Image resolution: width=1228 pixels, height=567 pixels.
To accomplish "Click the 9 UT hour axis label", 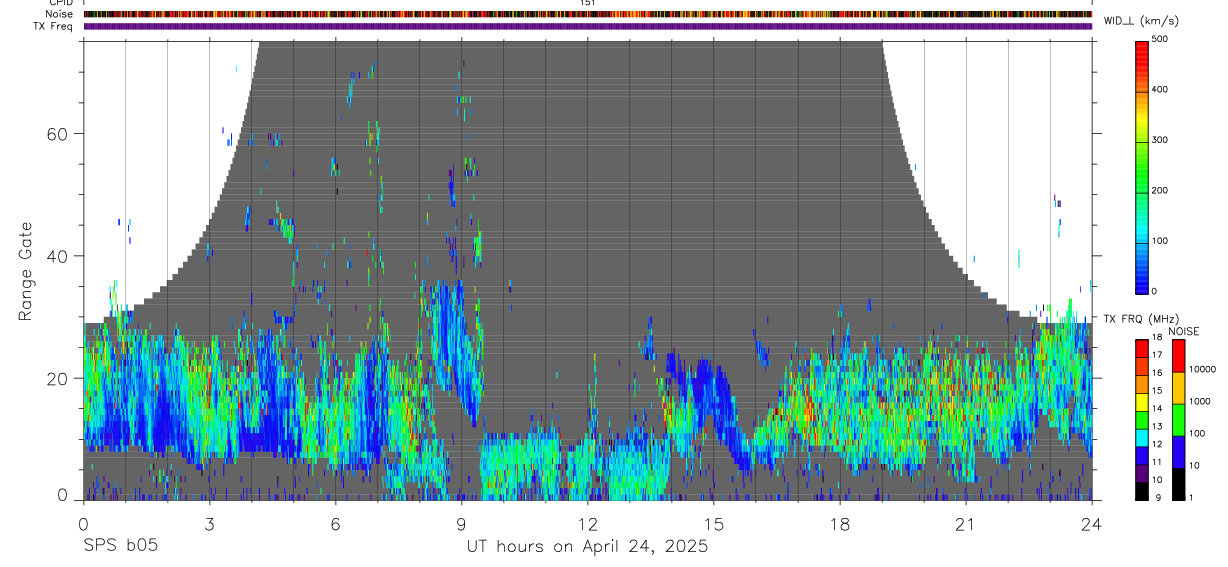I will coord(461,525).
